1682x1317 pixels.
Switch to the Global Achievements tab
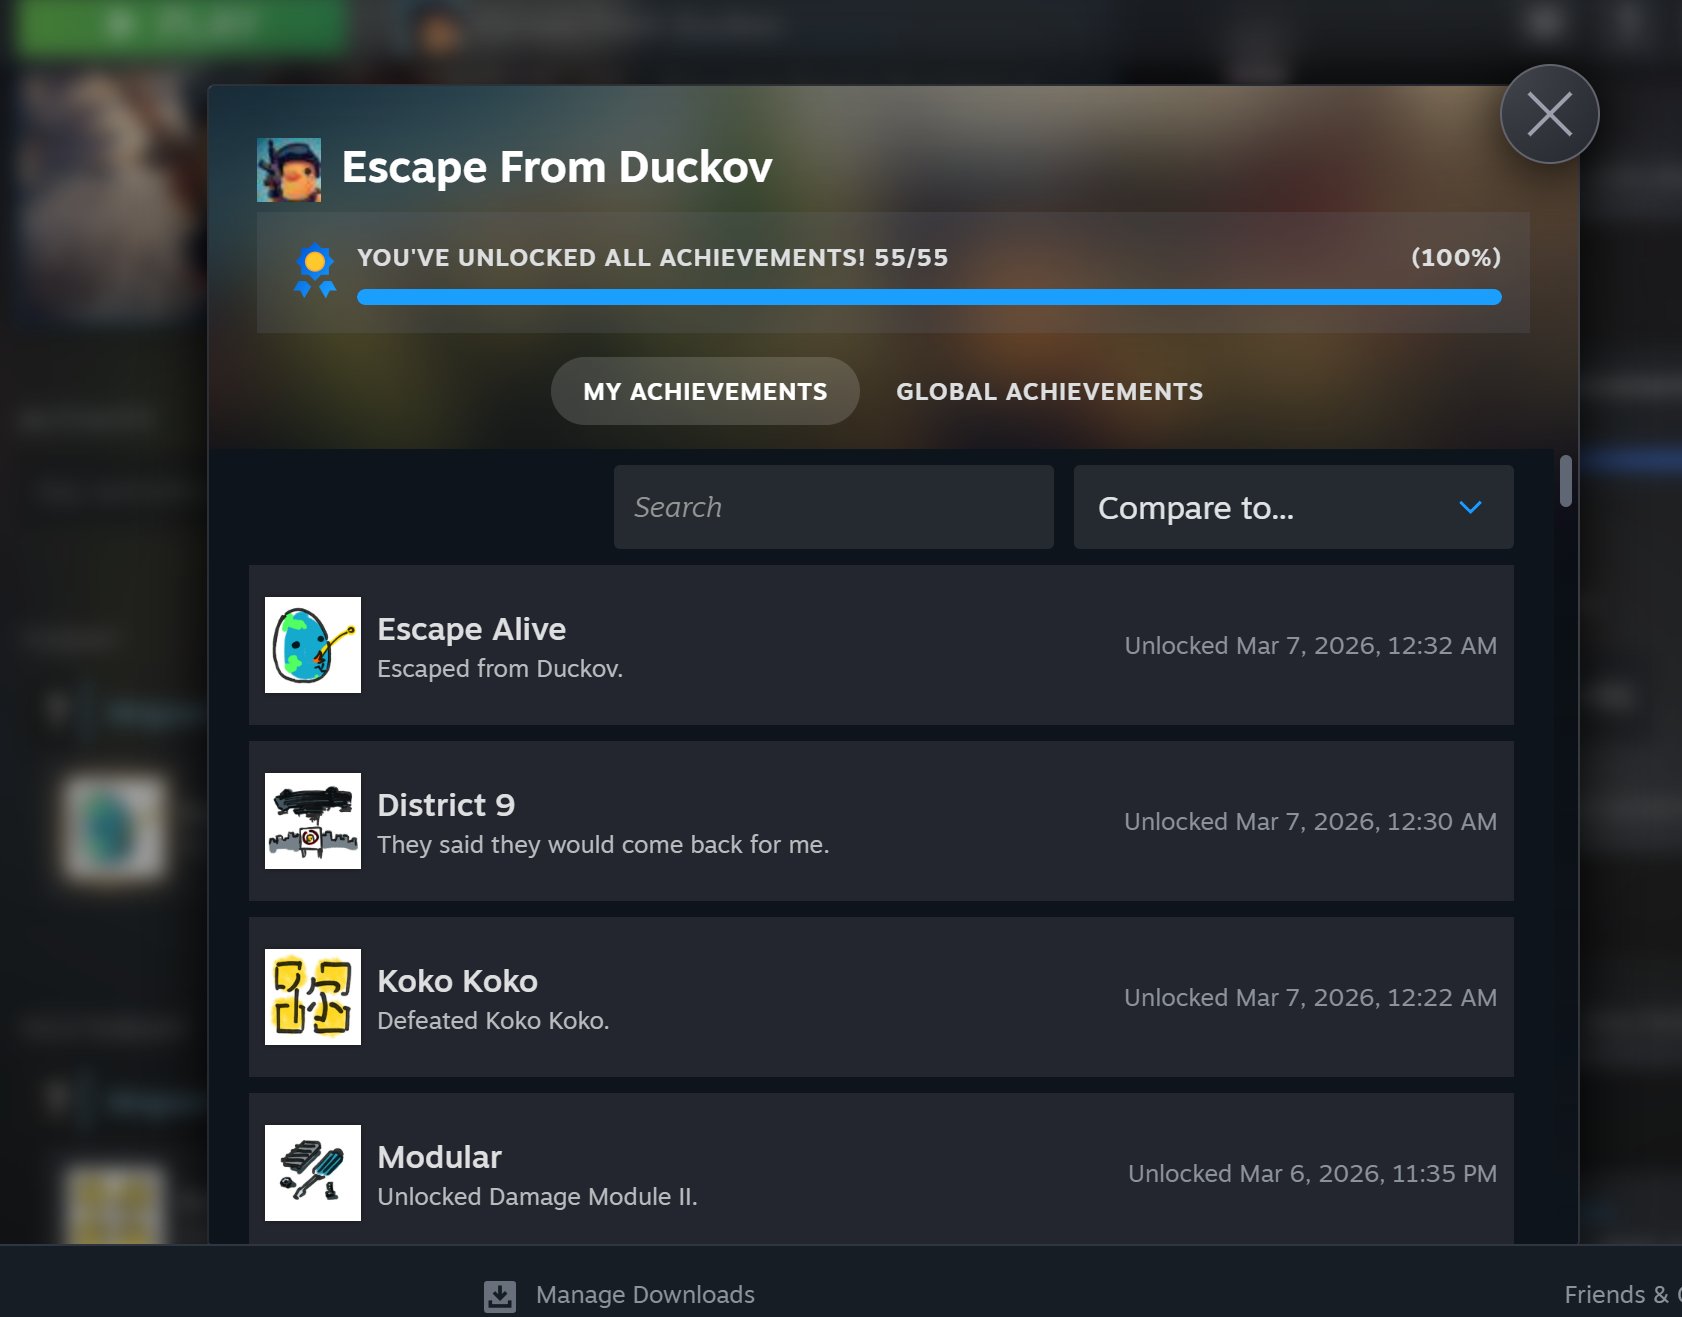(1049, 391)
